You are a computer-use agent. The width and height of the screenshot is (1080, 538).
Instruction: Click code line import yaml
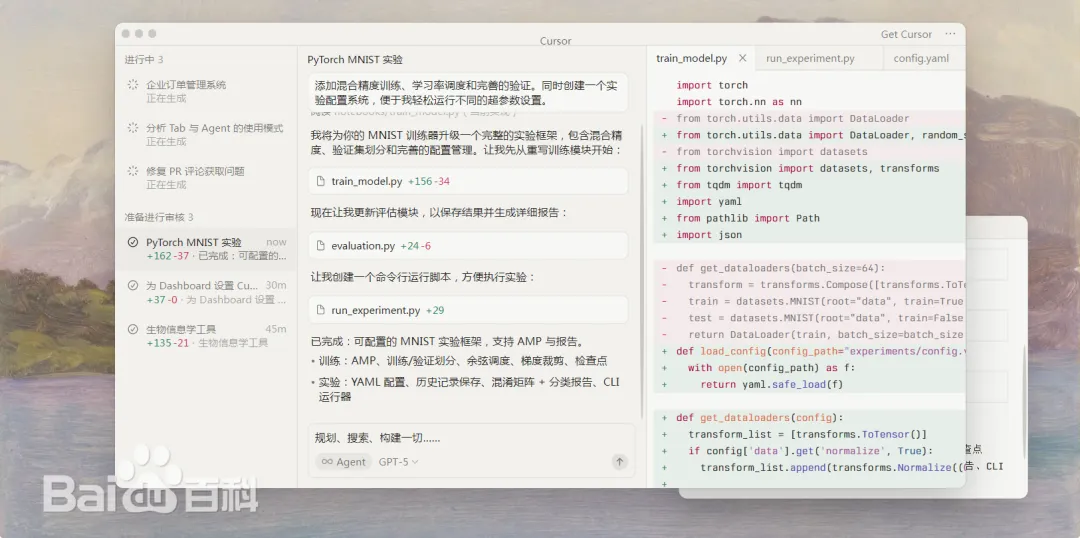coord(709,202)
